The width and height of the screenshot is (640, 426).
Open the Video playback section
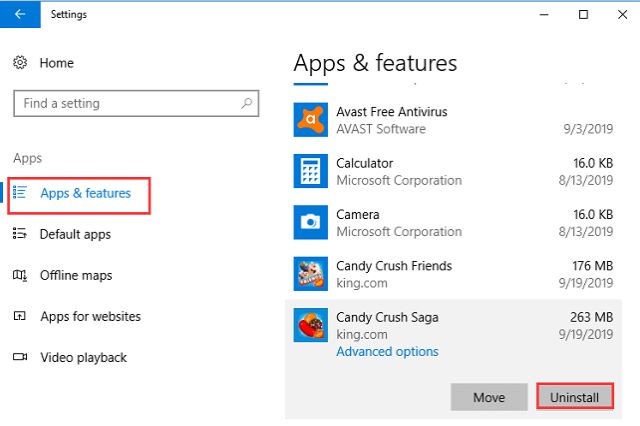point(83,357)
